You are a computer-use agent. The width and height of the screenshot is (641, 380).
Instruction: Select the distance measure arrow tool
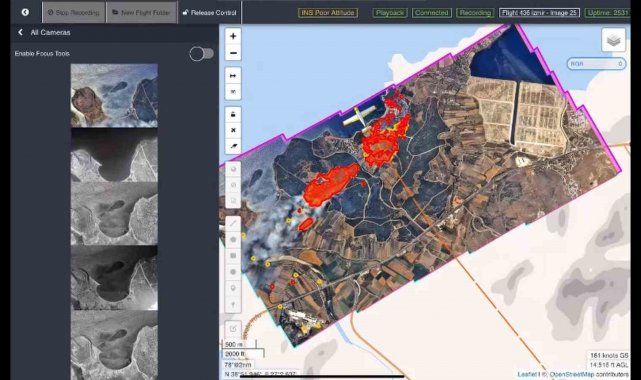(233, 76)
